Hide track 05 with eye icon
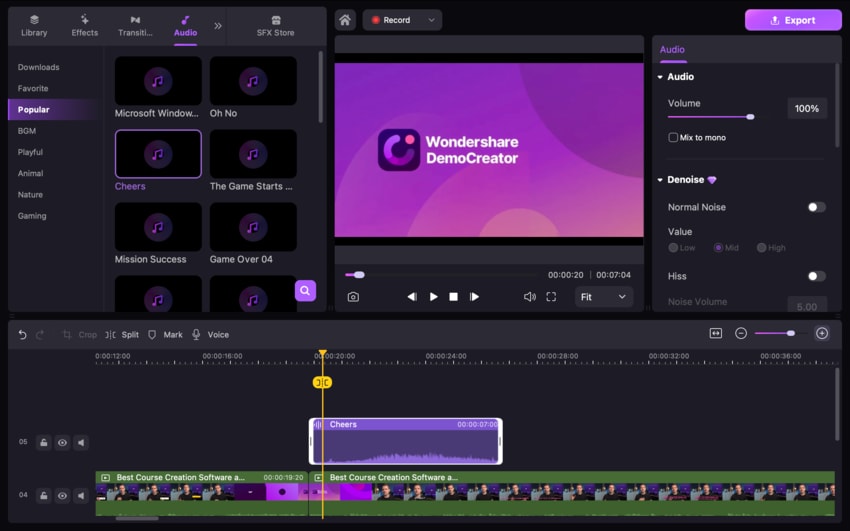850x531 pixels. pyautogui.click(x=62, y=443)
